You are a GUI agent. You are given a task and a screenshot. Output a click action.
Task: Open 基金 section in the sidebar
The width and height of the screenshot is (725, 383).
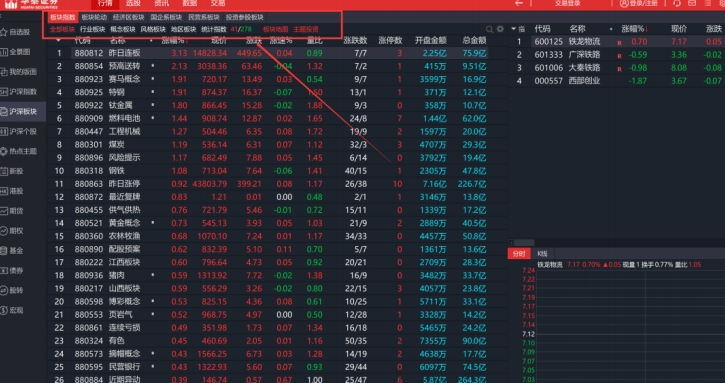tap(12, 251)
